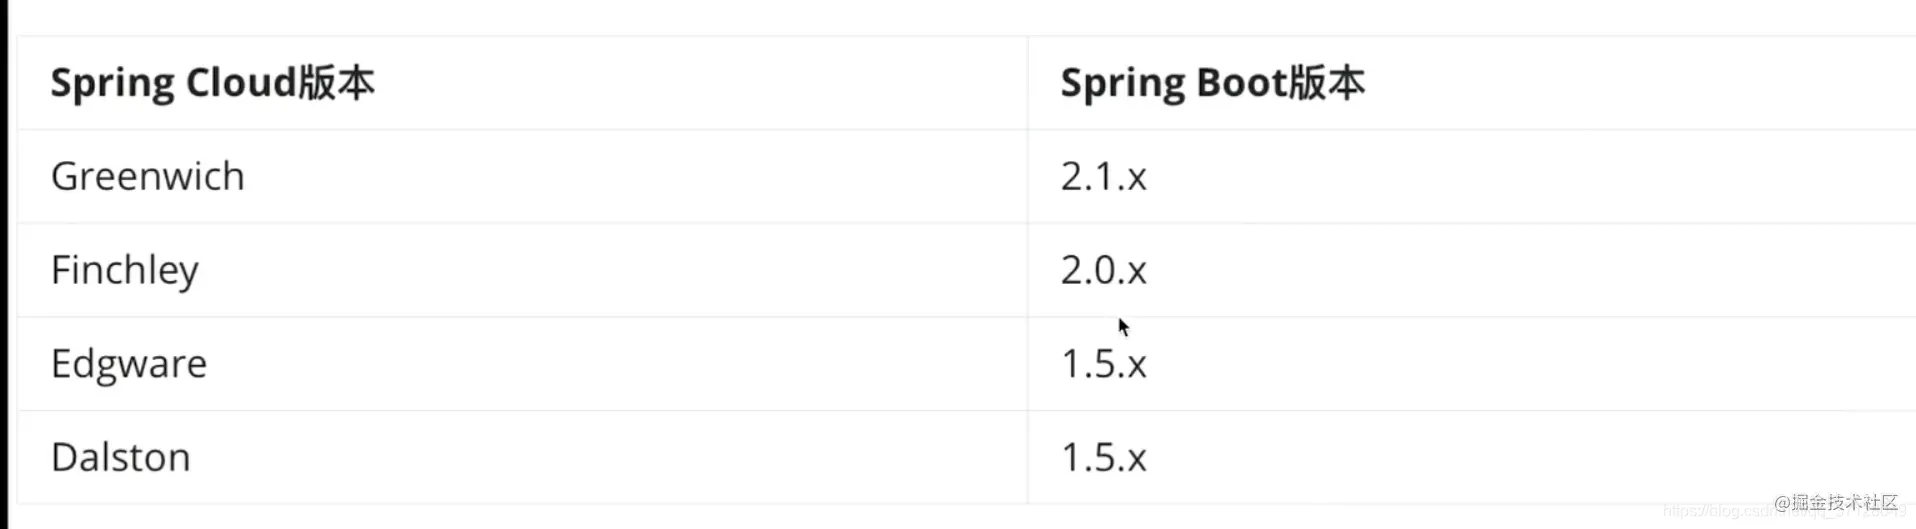The width and height of the screenshot is (1916, 529).
Task: Click 版本 after the word Cloud
Action: pyautogui.click(x=337, y=82)
